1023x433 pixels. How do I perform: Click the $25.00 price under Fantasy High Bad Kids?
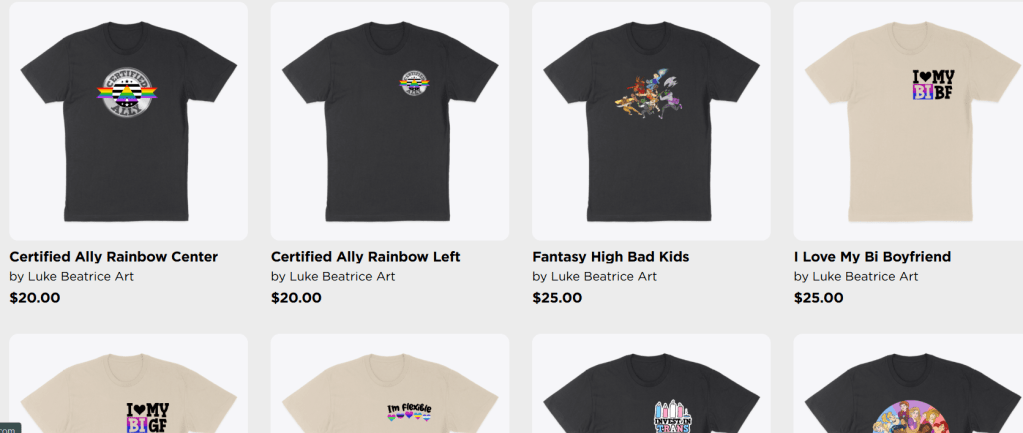(x=557, y=298)
